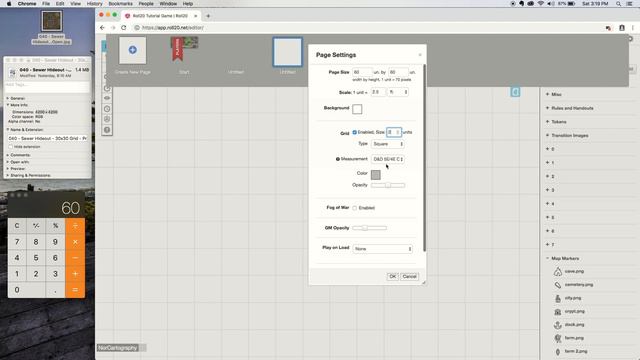640x360 pixels.
Task: Open Notification Center icon in menu bar
Action: (x=629, y=4)
